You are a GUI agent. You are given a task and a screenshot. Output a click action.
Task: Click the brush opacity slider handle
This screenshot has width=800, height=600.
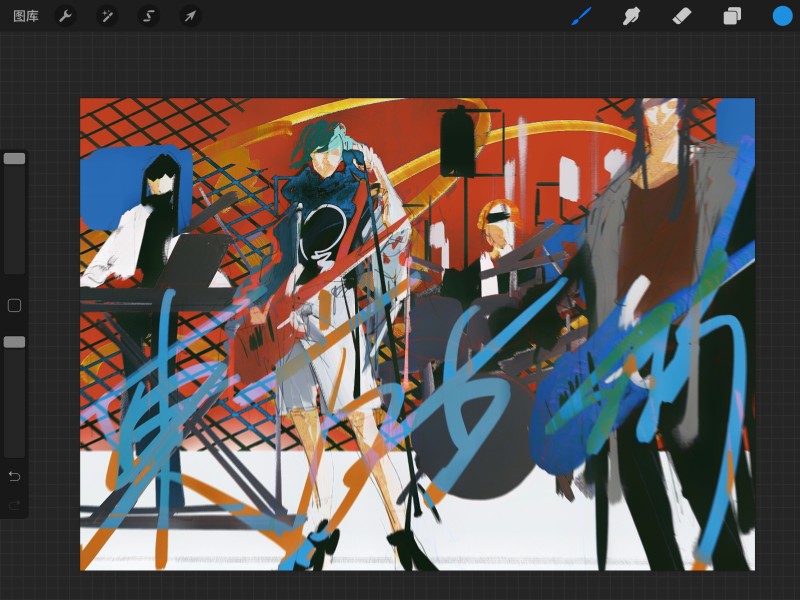[14, 342]
